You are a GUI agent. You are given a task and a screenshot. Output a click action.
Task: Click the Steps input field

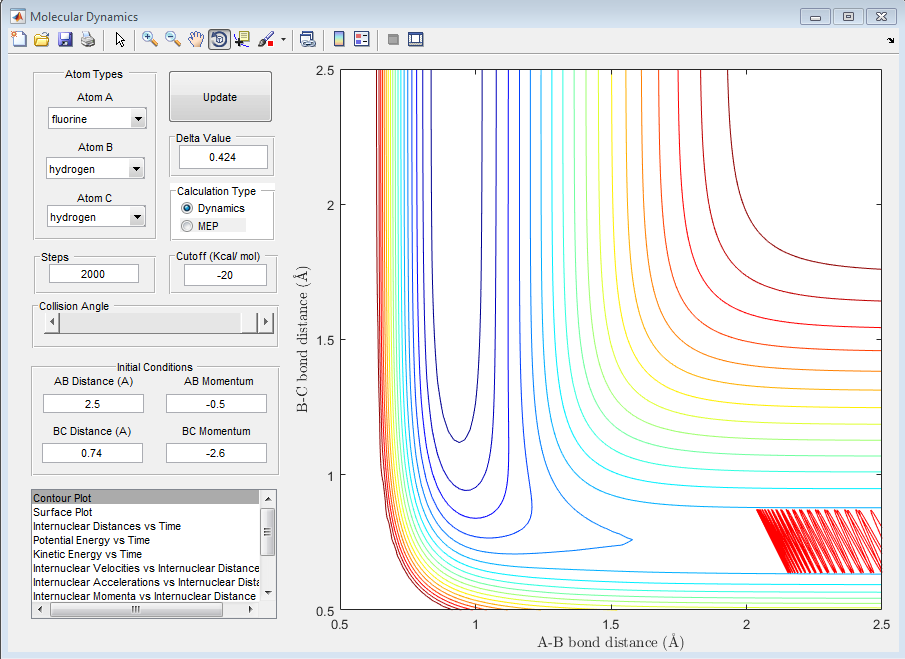[95, 274]
